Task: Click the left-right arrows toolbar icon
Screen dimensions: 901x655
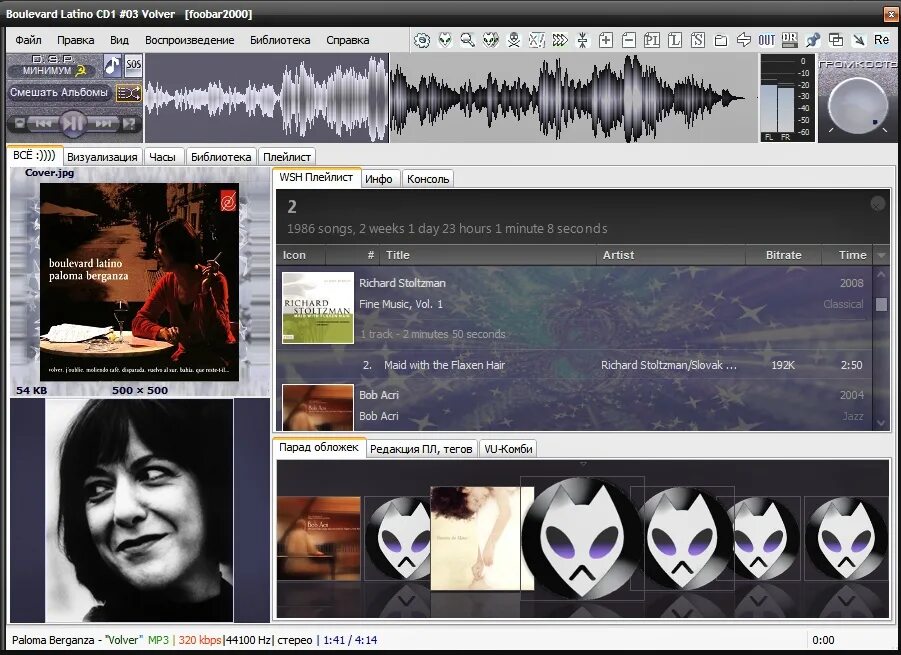Action: (744, 40)
